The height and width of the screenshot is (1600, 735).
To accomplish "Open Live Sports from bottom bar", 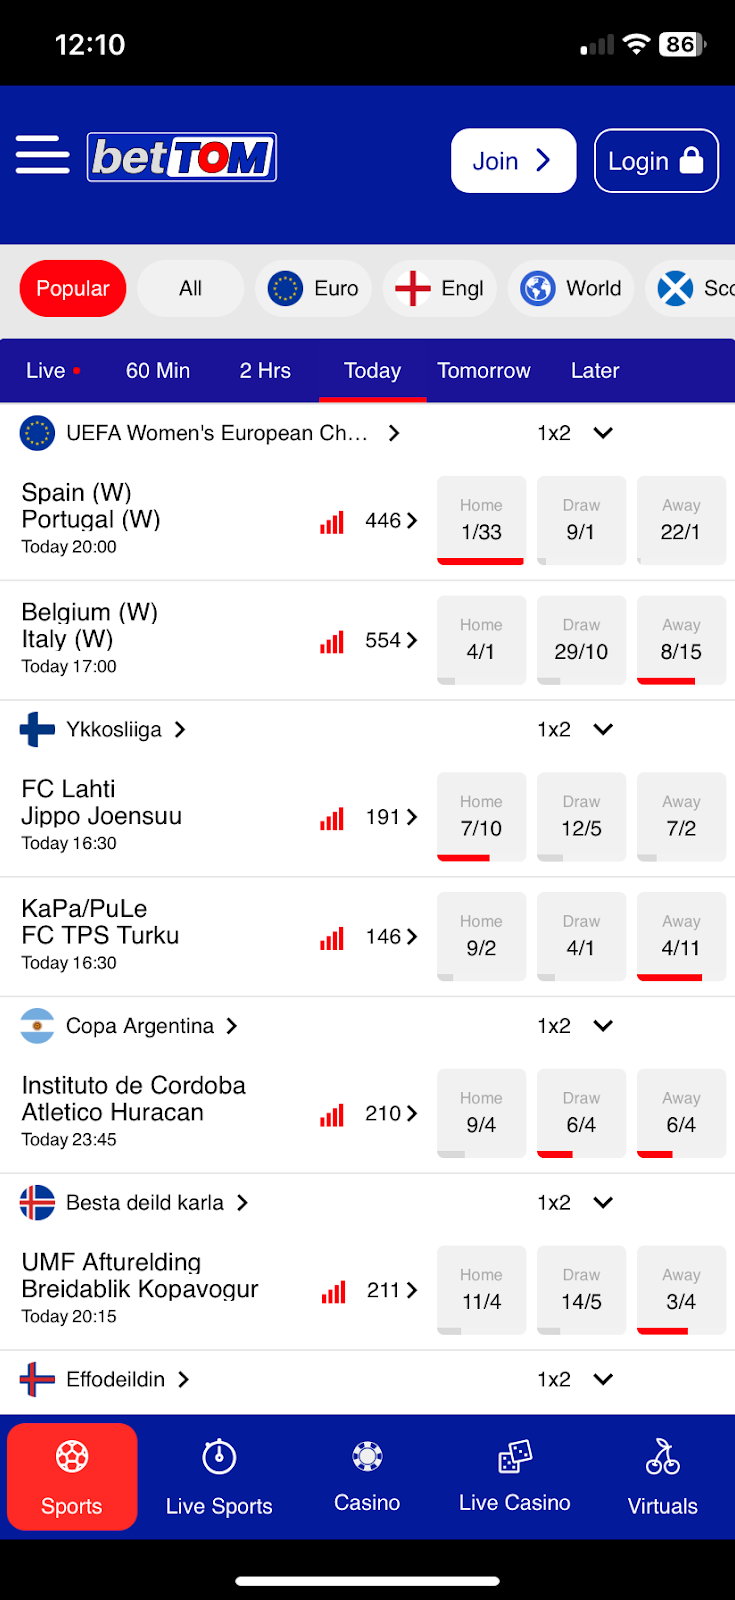I will [x=219, y=1477].
